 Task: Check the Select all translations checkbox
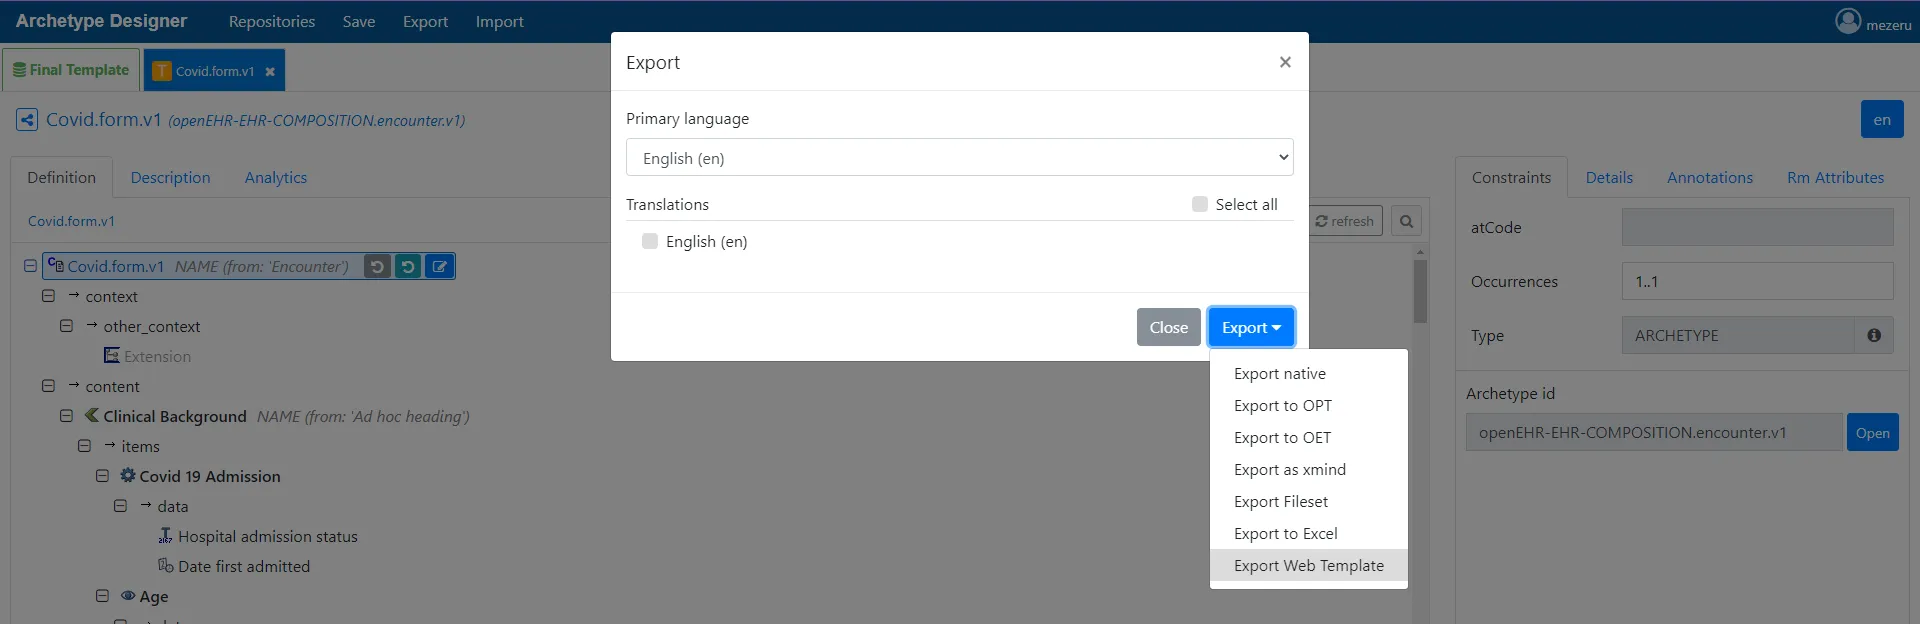pos(1200,204)
